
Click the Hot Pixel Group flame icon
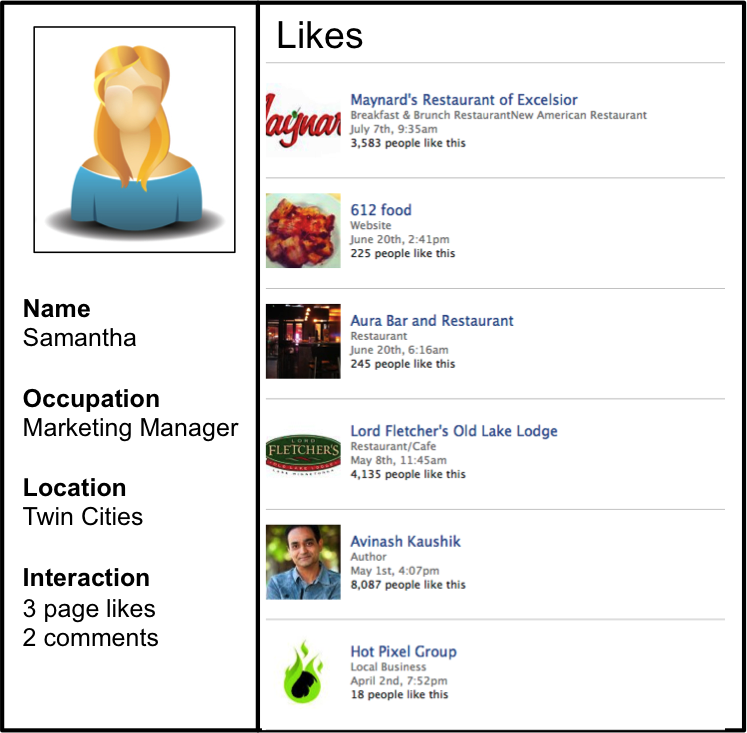point(303,672)
